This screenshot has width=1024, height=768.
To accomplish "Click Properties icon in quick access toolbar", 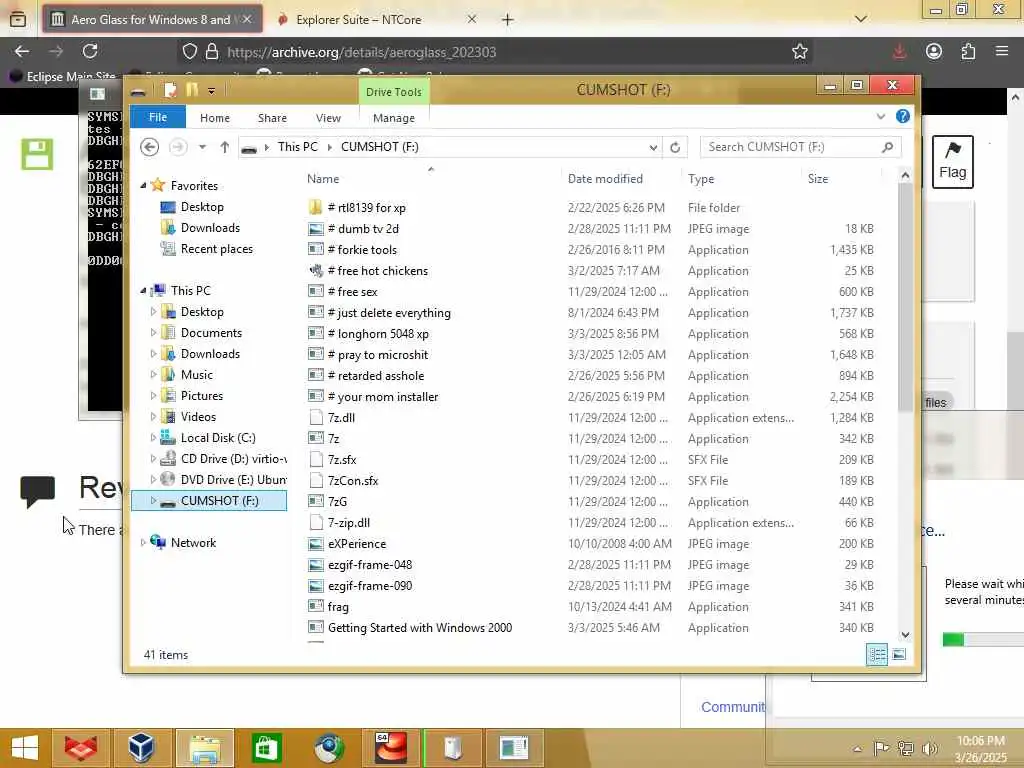I will [x=170, y=90].
